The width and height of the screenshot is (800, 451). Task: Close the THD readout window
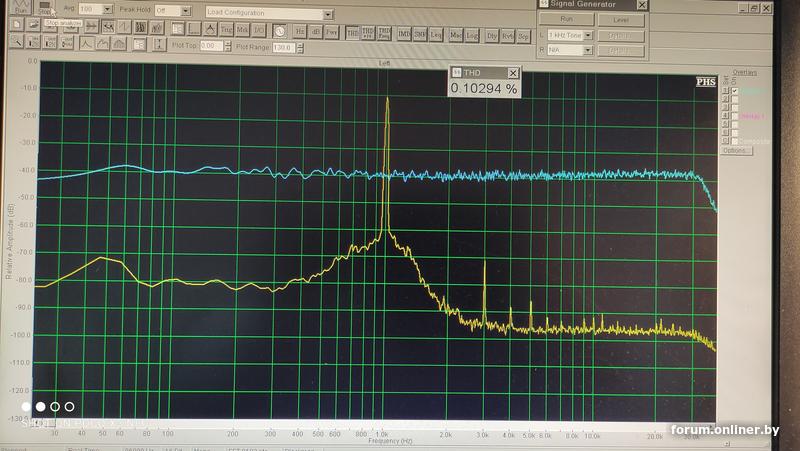[513, 73]
